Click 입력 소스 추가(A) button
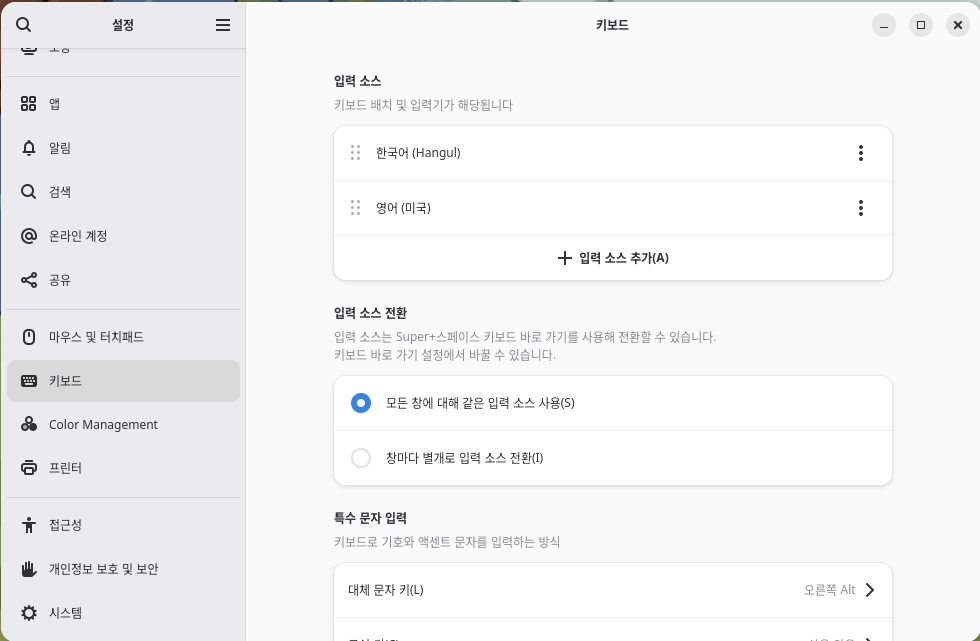The width and height of the screenshot is (980, 641). (612, 258)
